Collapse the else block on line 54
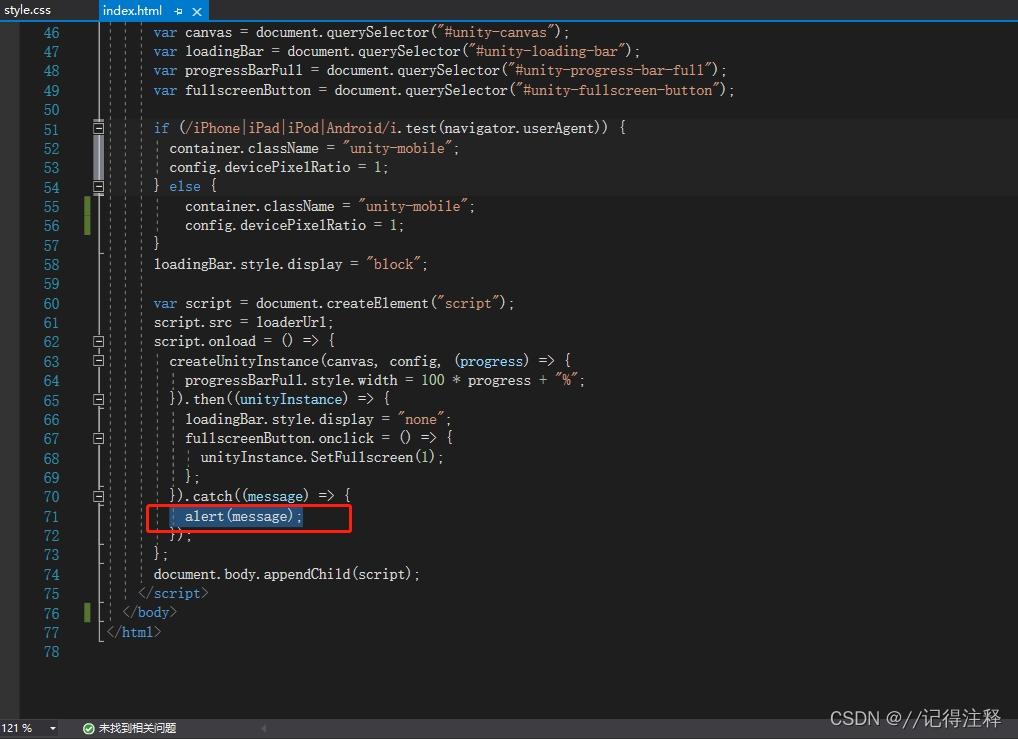Screen dimensions: 1018x739 (99, 187)
